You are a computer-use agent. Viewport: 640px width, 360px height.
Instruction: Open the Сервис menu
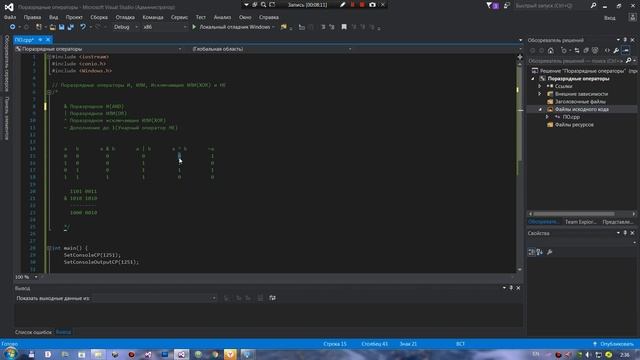(x=179, y=17)
